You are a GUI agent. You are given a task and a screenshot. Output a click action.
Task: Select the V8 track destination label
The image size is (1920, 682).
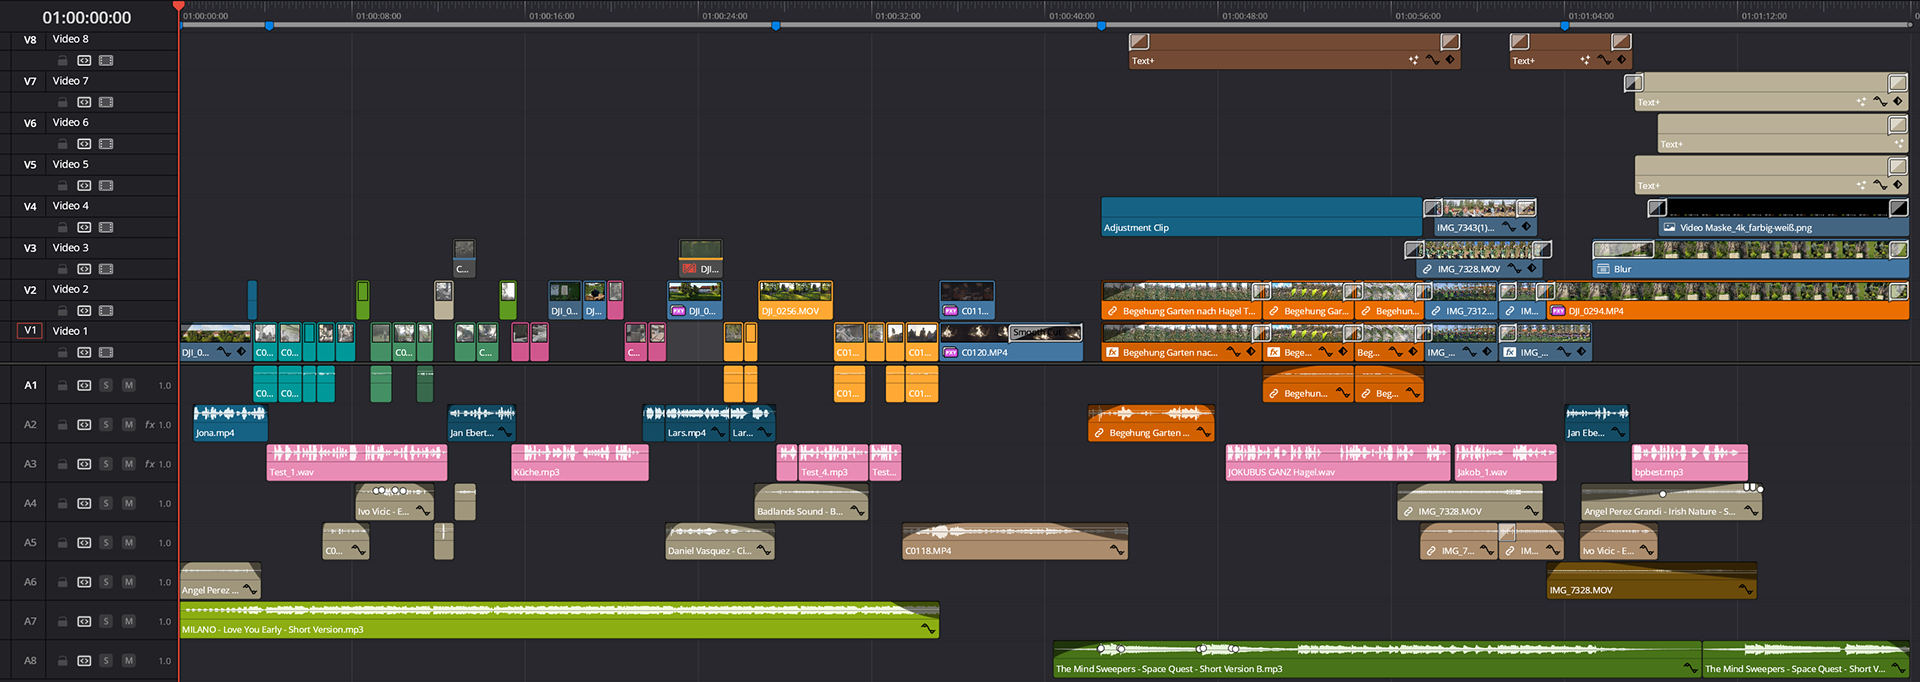tap(30, 40)
